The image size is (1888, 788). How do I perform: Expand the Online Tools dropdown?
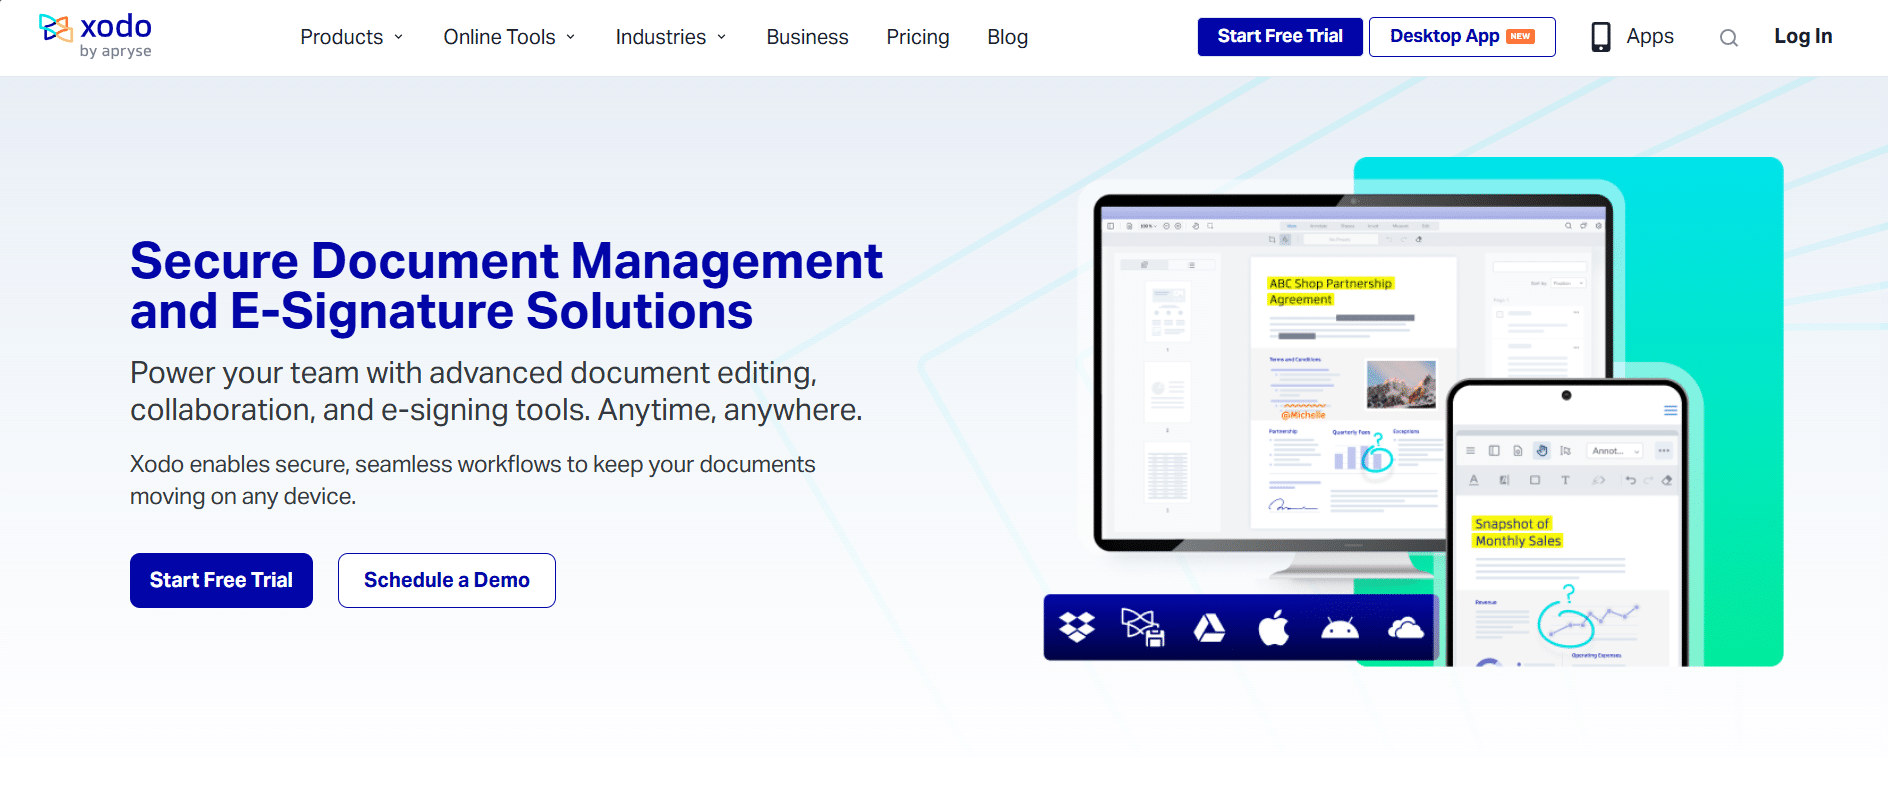[509, 37]
